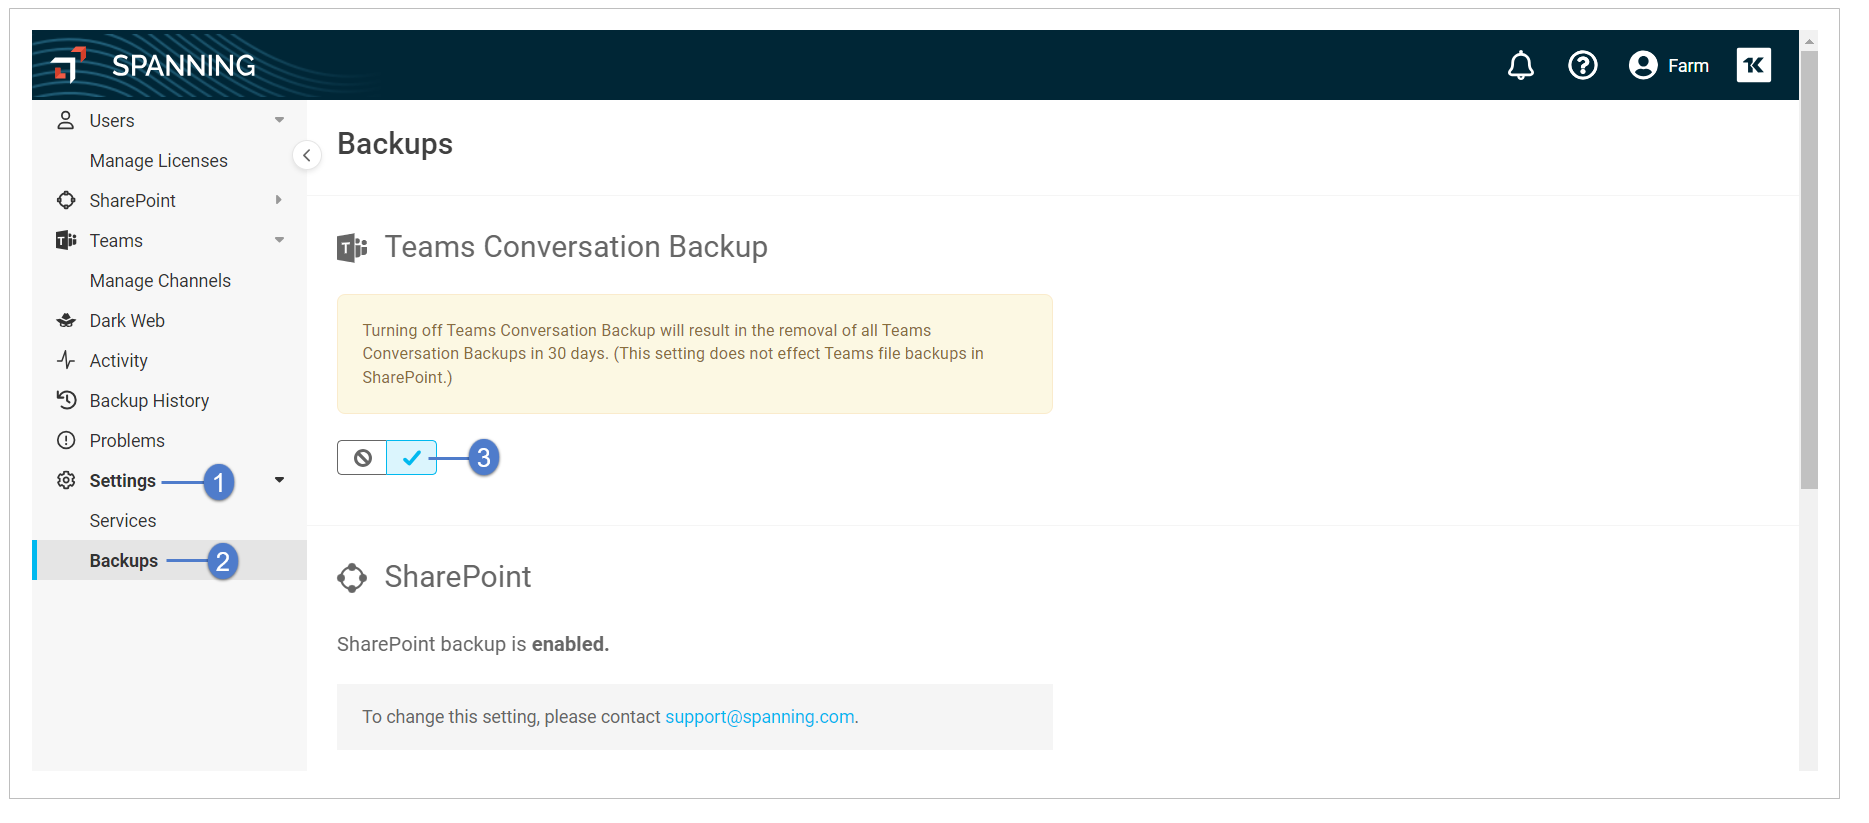This screenshot has width=1869, height=823.
Task: Click the Settings menu label
Action: tap(122, 480)
